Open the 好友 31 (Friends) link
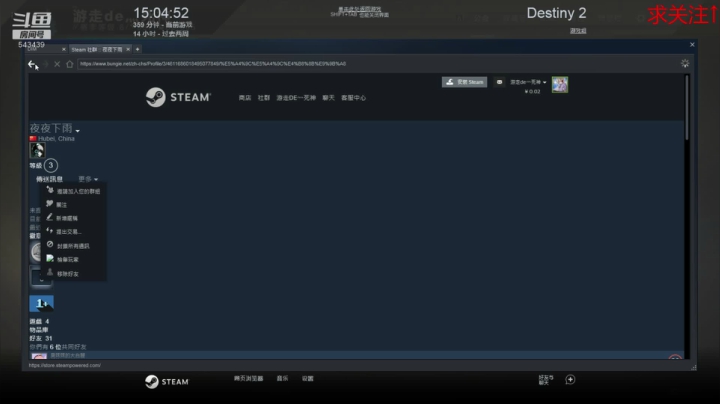 tap(41, 338)
